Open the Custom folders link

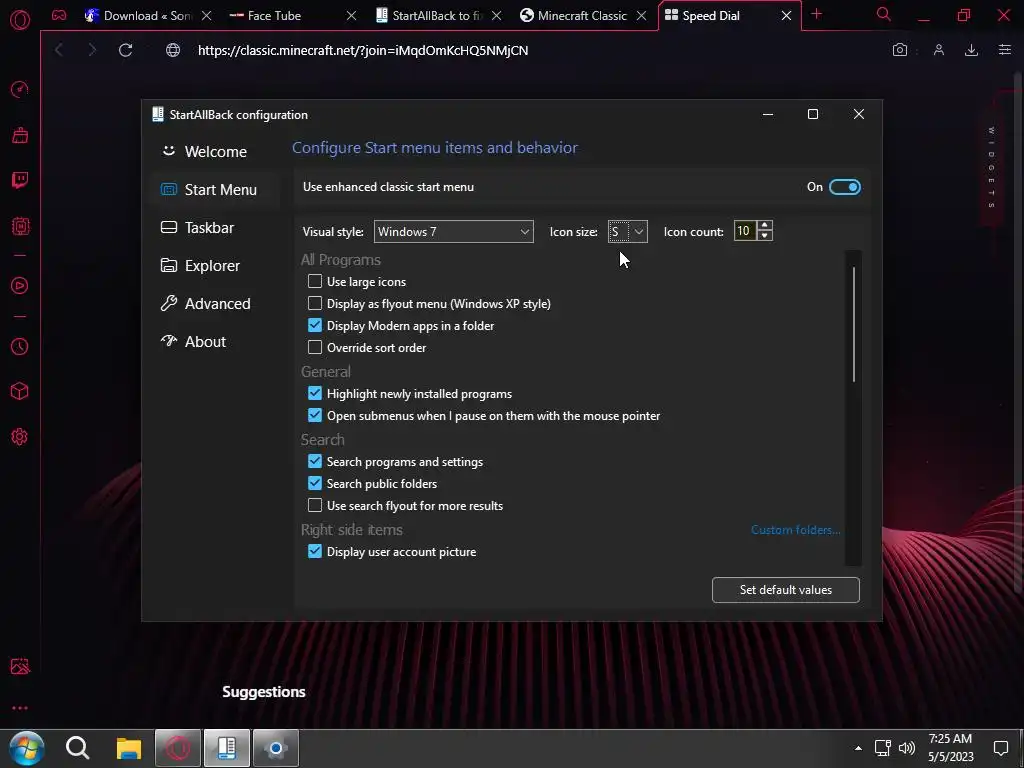pos(795,530)
